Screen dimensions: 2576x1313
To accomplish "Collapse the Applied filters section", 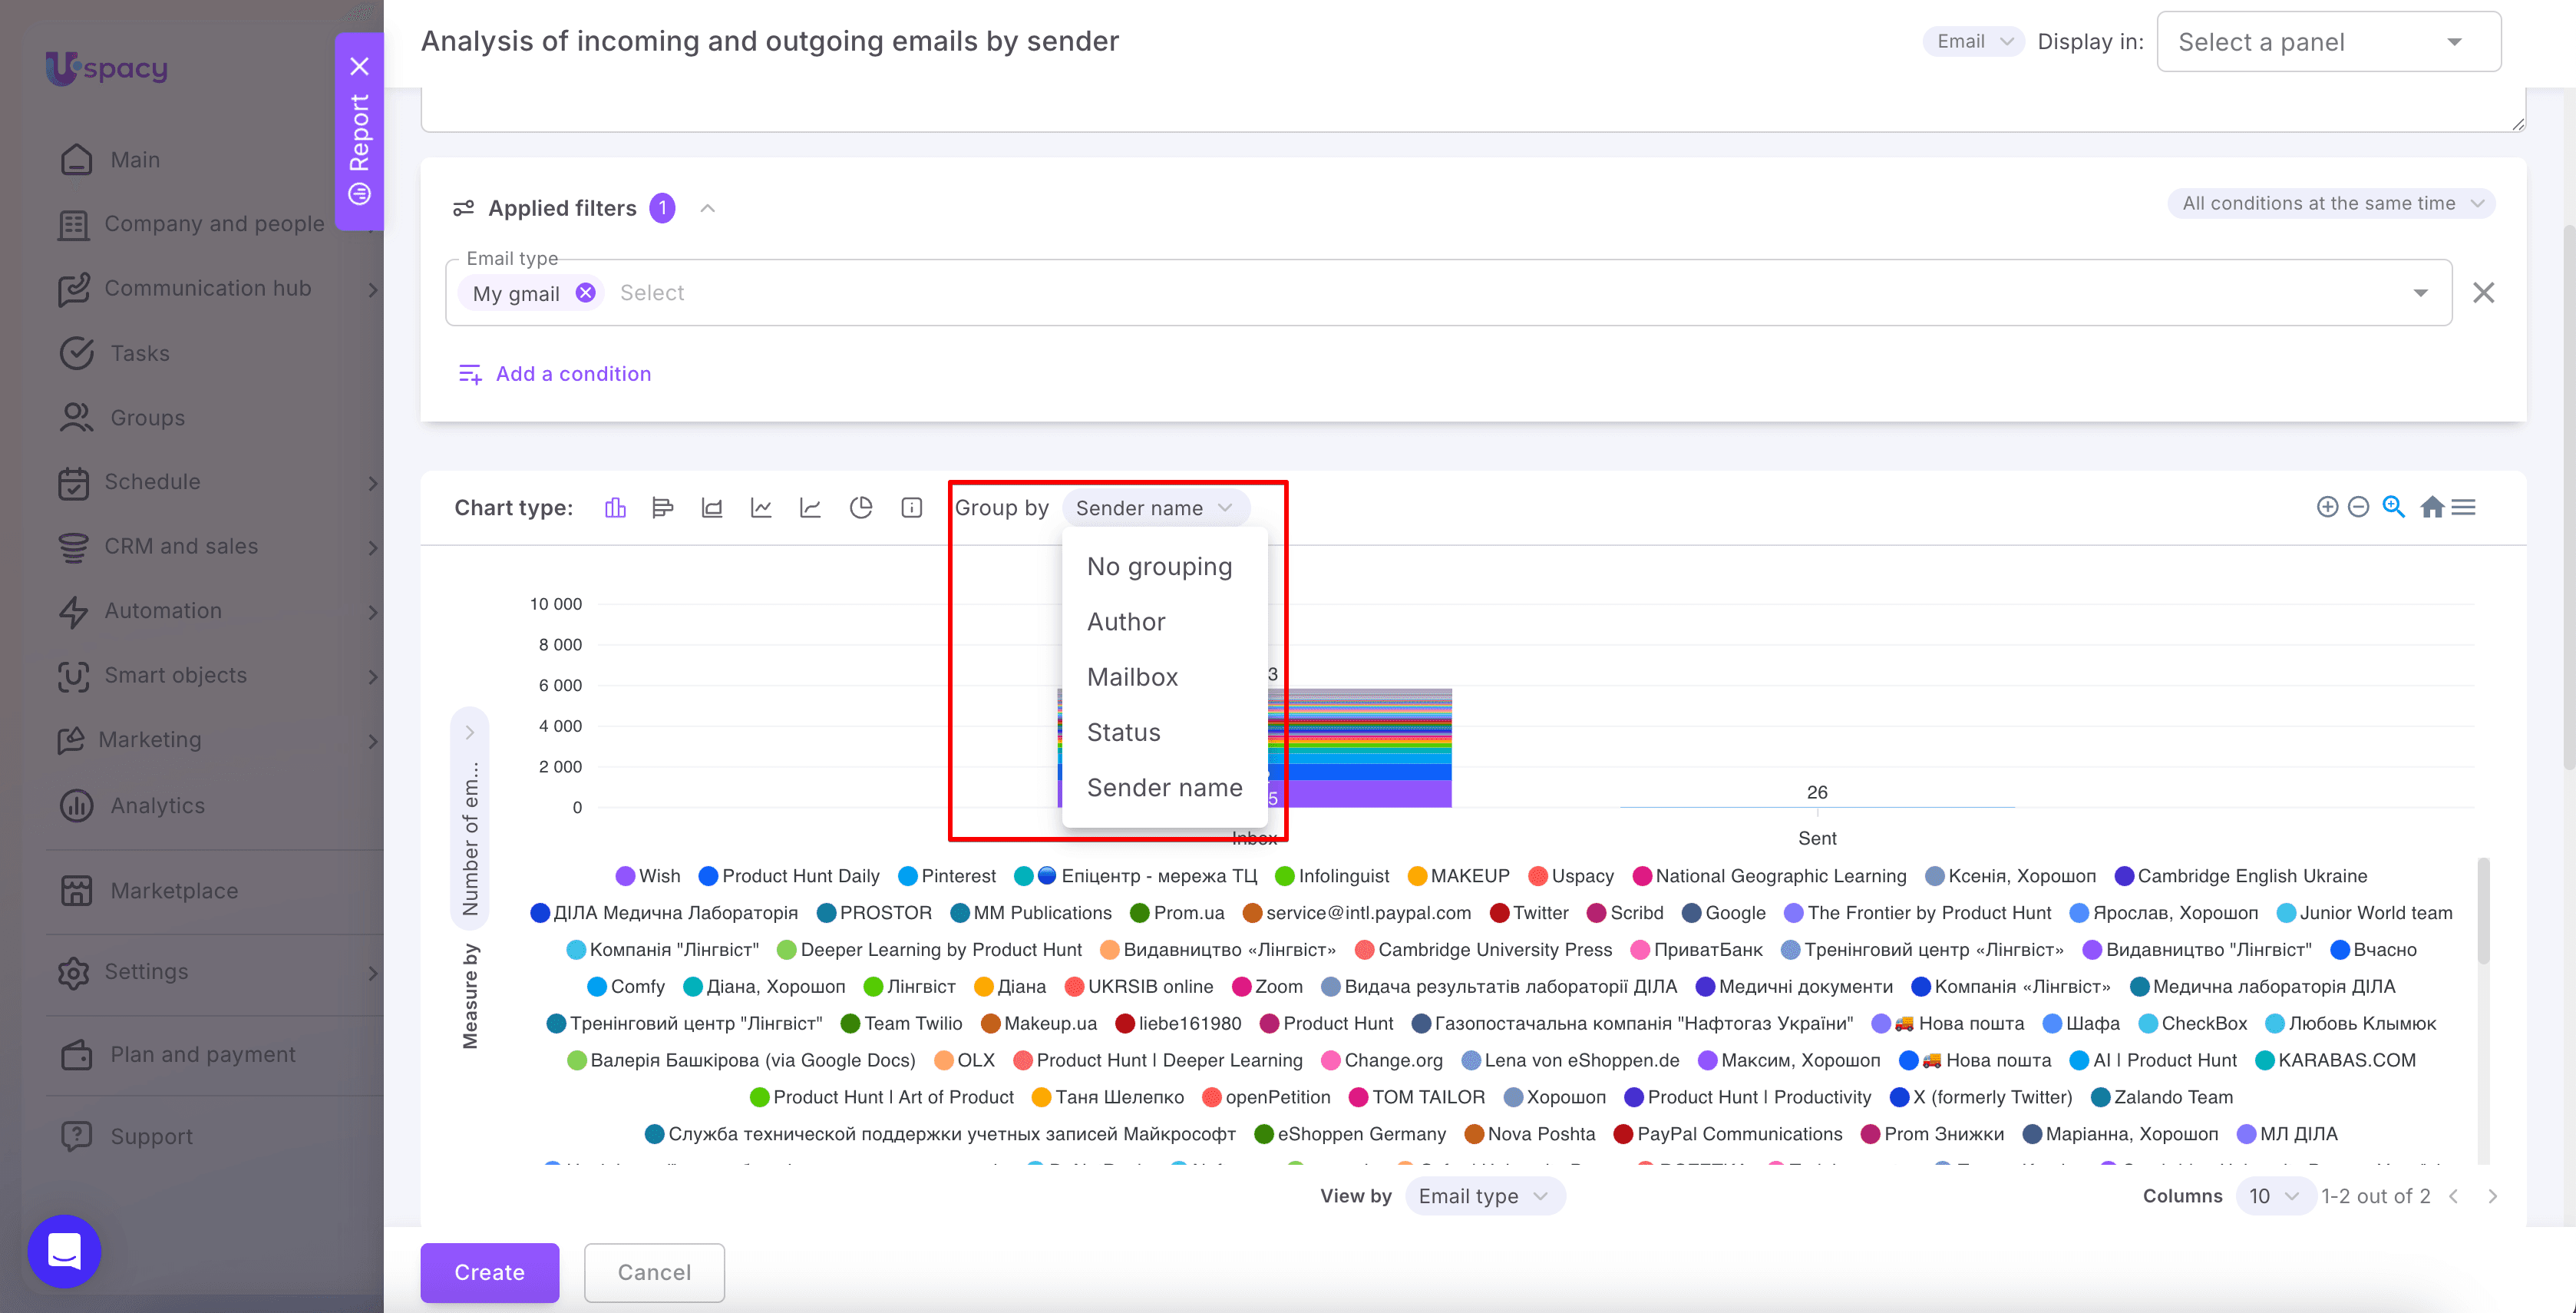I will tap(707, 208).
